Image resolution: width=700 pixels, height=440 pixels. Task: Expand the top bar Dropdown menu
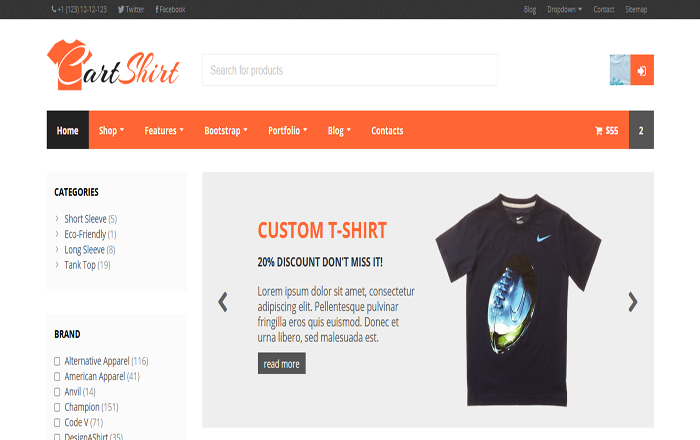pos(565,9)
